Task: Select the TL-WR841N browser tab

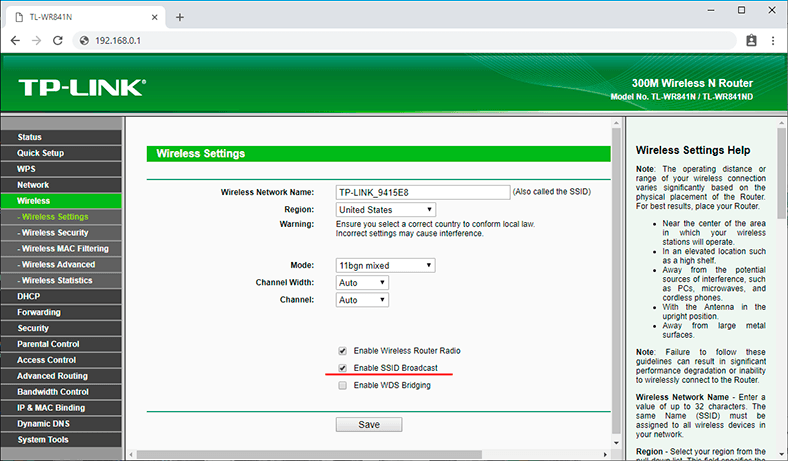Action: pyautogui.click(x=86, y=17)
